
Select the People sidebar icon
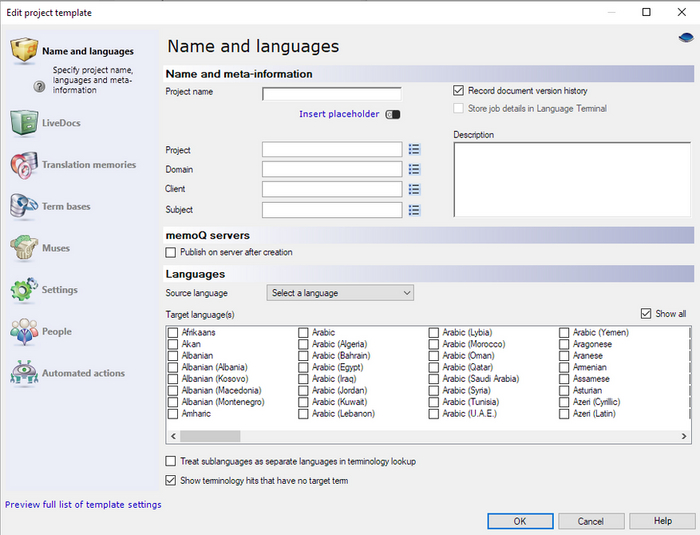(x=23, y=332)
